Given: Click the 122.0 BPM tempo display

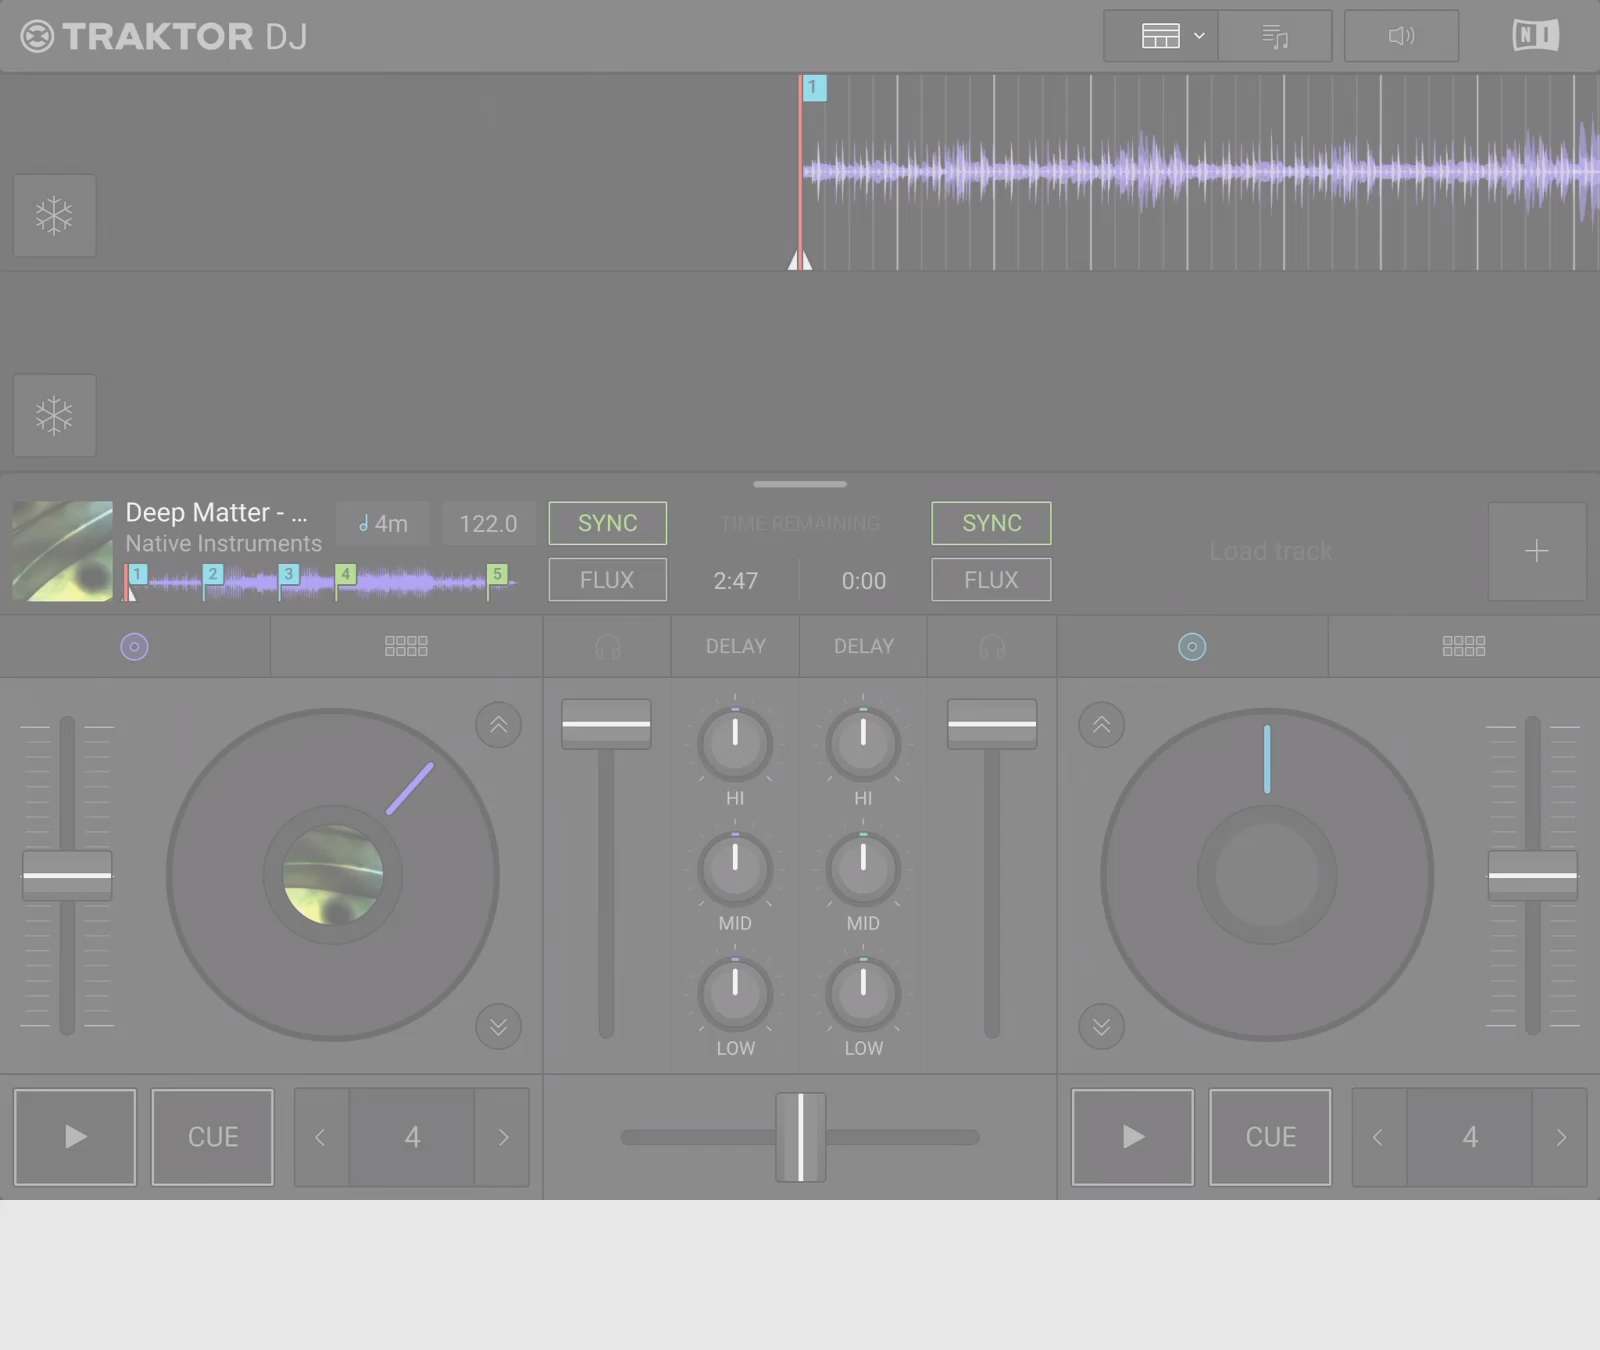Looking at the screenshot, I should [488, 523].
